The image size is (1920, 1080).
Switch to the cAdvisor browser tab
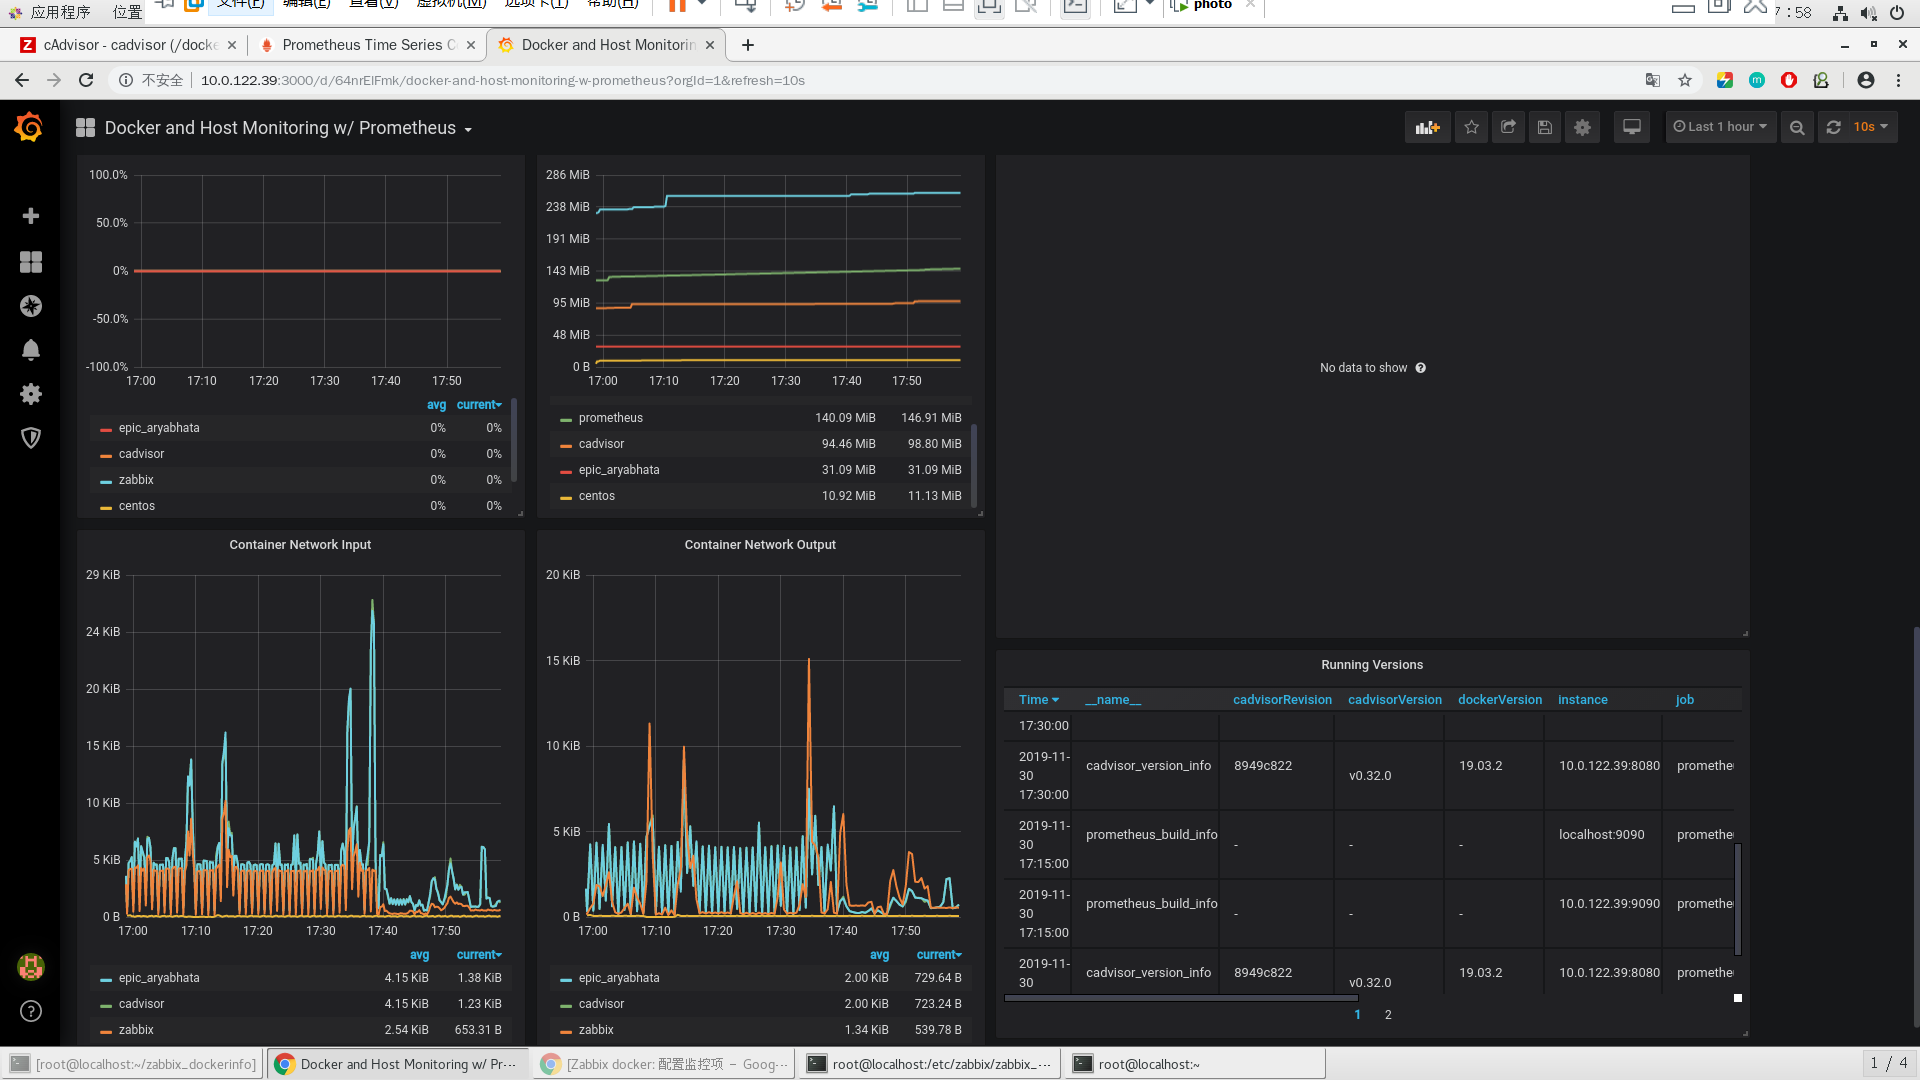(x=130, y=45)
